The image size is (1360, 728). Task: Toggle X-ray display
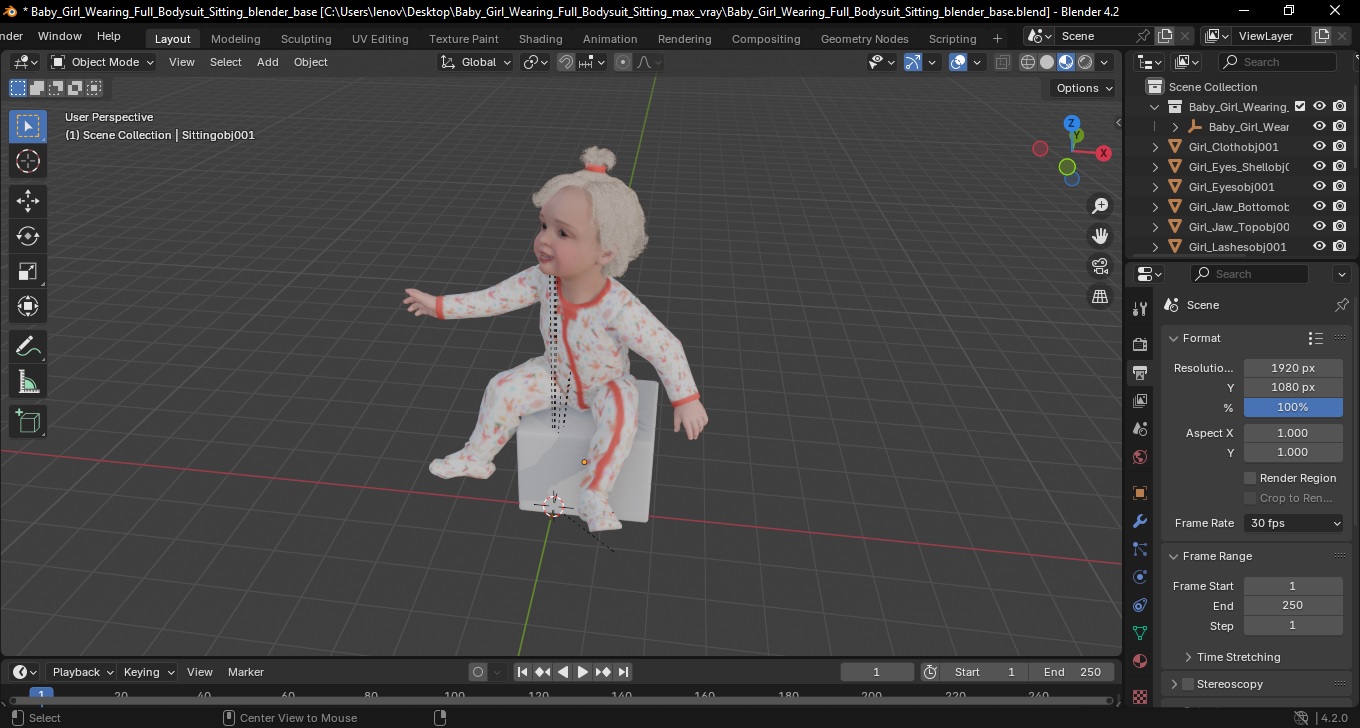(x=1003, y=62)
